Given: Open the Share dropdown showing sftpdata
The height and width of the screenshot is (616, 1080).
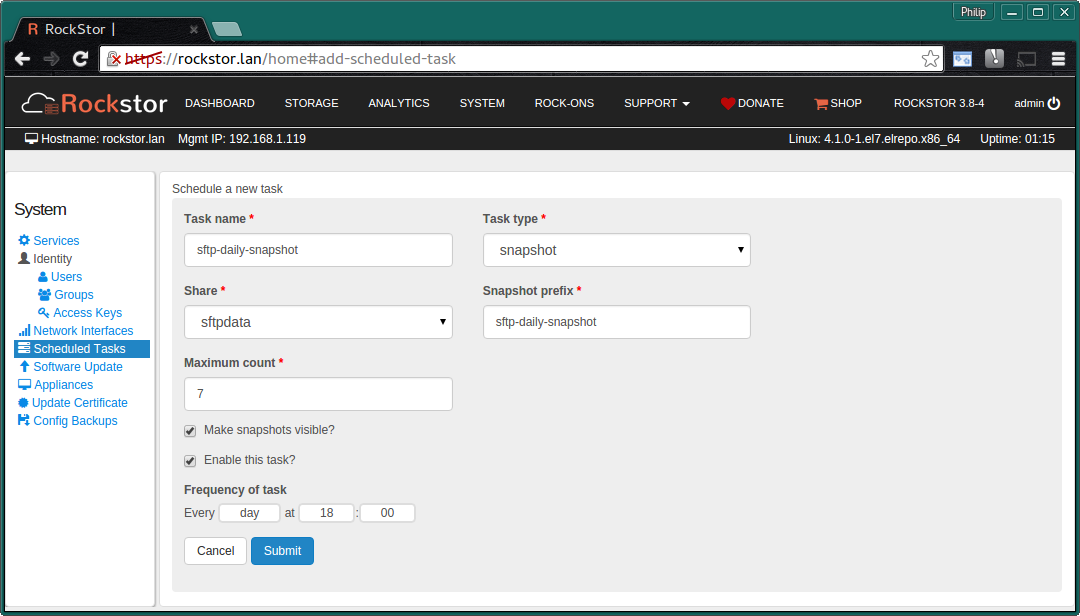Looking at the screenshot, I should pyautogui.click(x=318, y=322).
